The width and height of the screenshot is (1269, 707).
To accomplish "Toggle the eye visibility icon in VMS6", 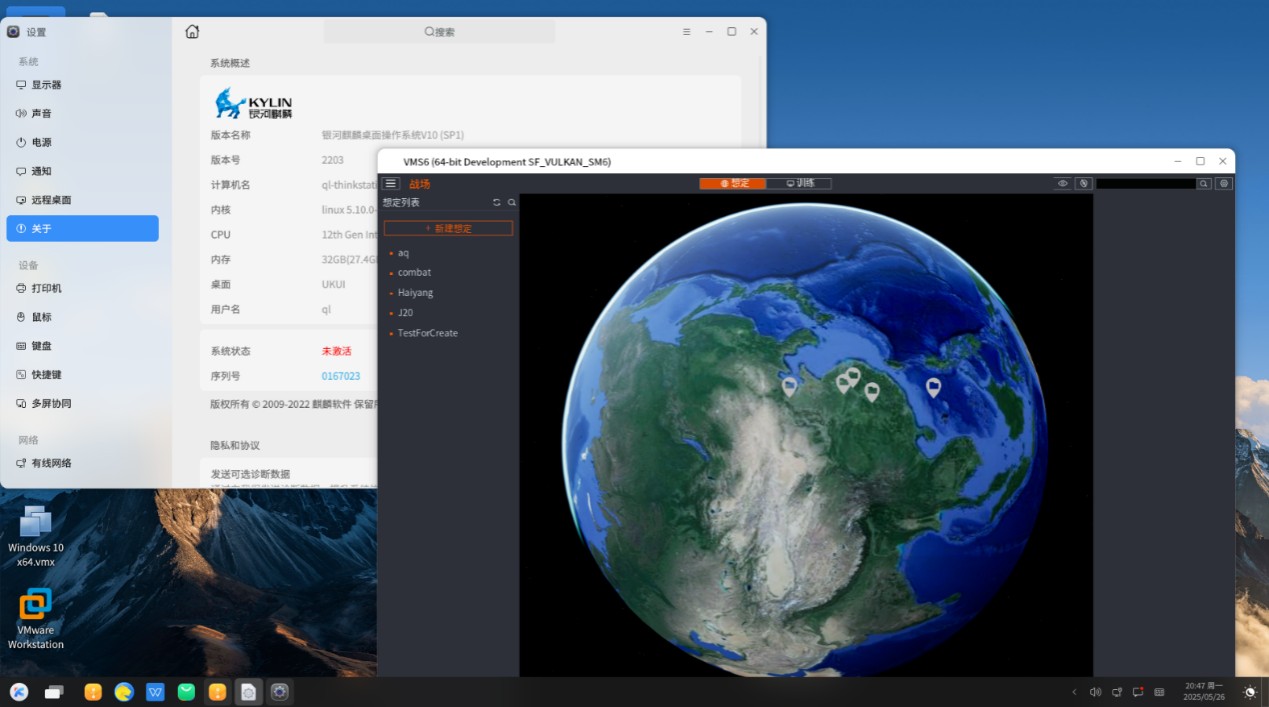I will tap(1062, 184).
